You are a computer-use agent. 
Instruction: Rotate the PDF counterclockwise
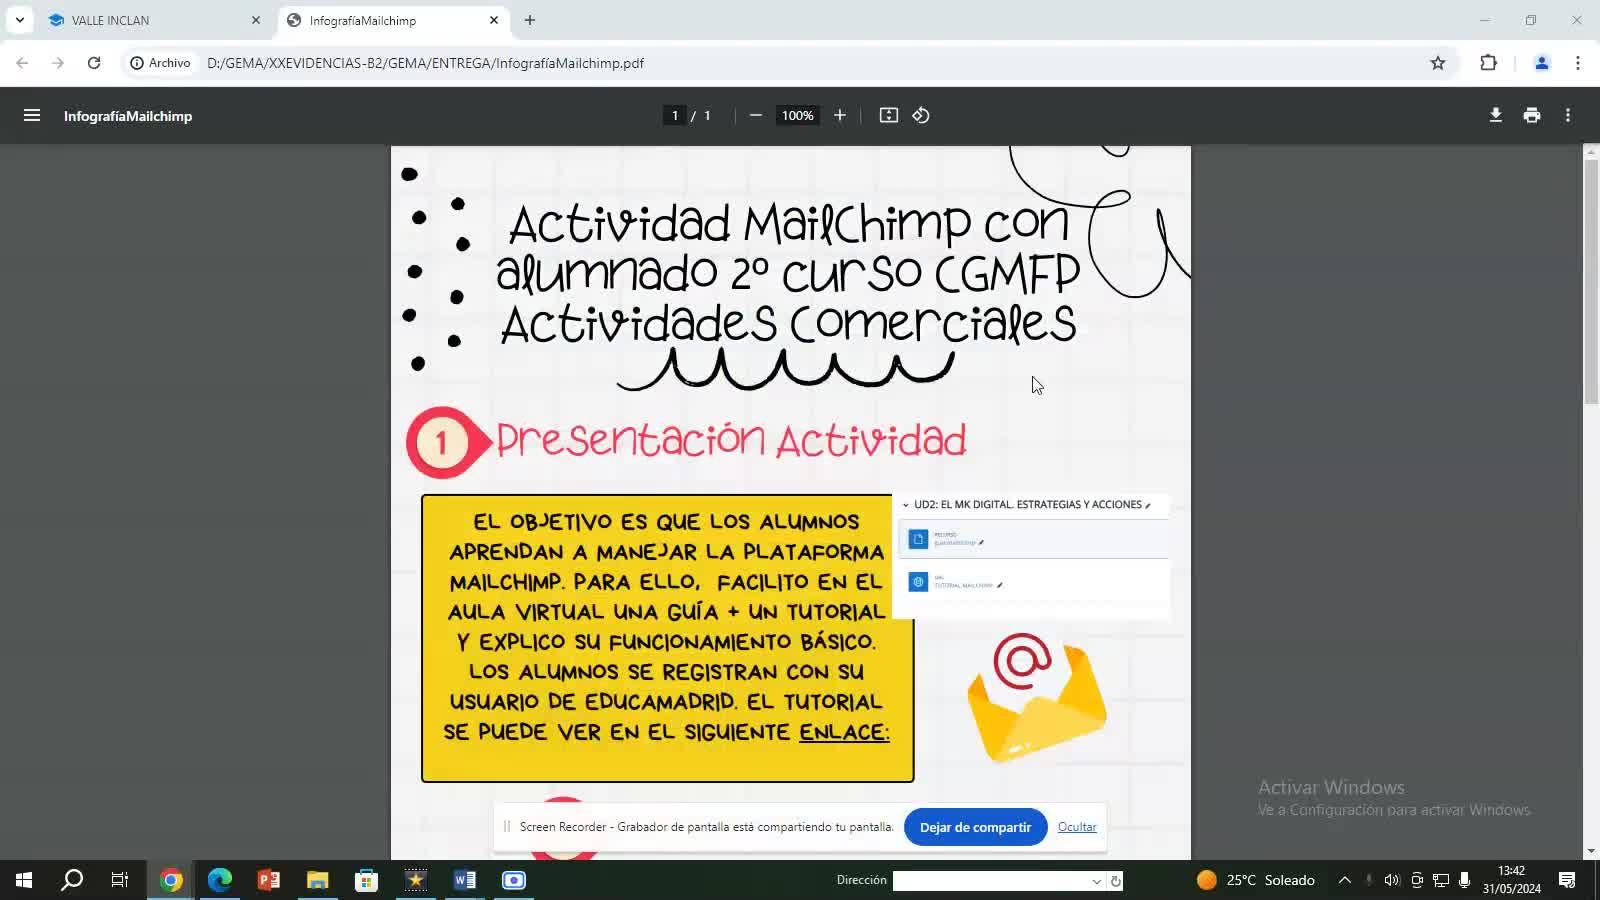point(921,116)
